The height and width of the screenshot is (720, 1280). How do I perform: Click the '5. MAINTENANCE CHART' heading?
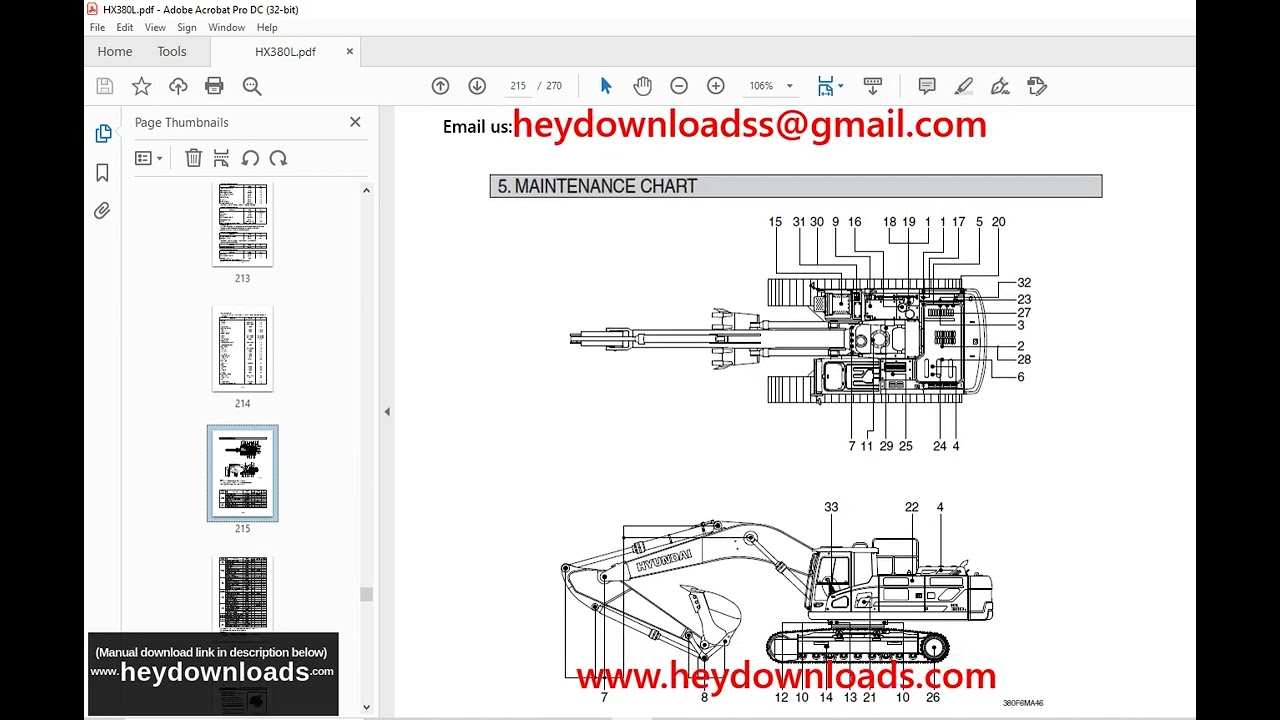[x=597, y=186]
